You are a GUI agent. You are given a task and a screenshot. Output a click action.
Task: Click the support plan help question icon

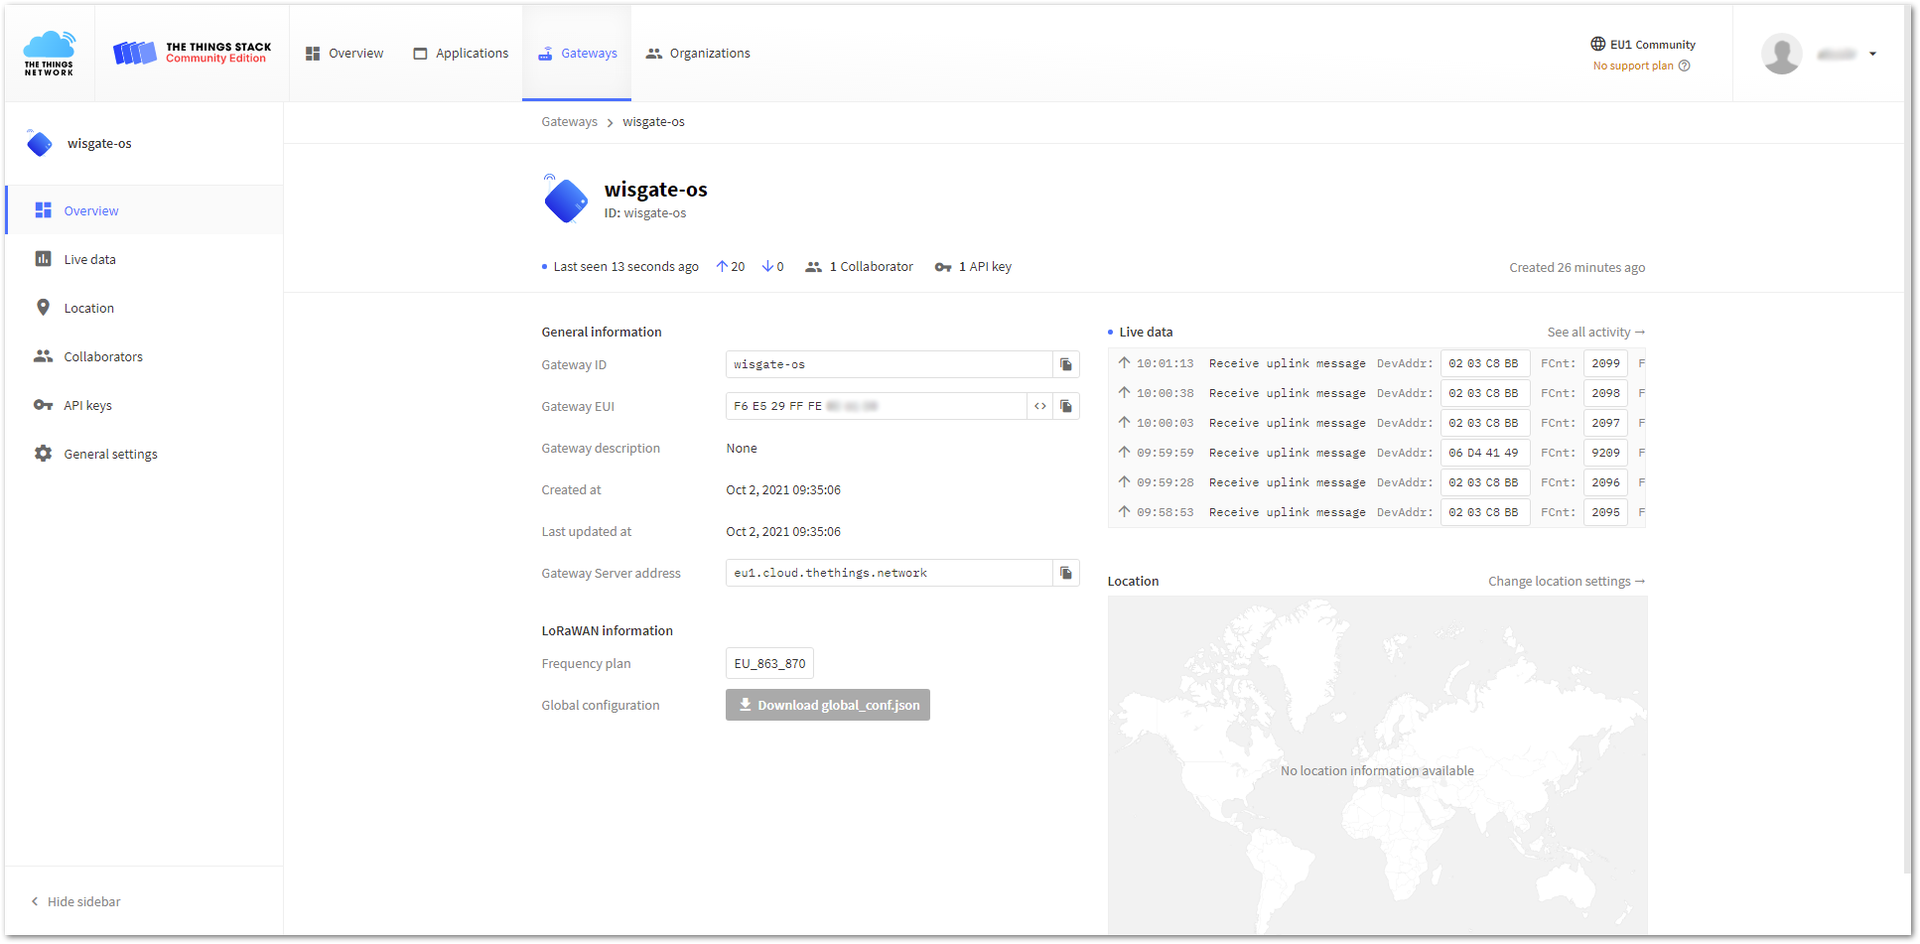[x=1685, y=66]
